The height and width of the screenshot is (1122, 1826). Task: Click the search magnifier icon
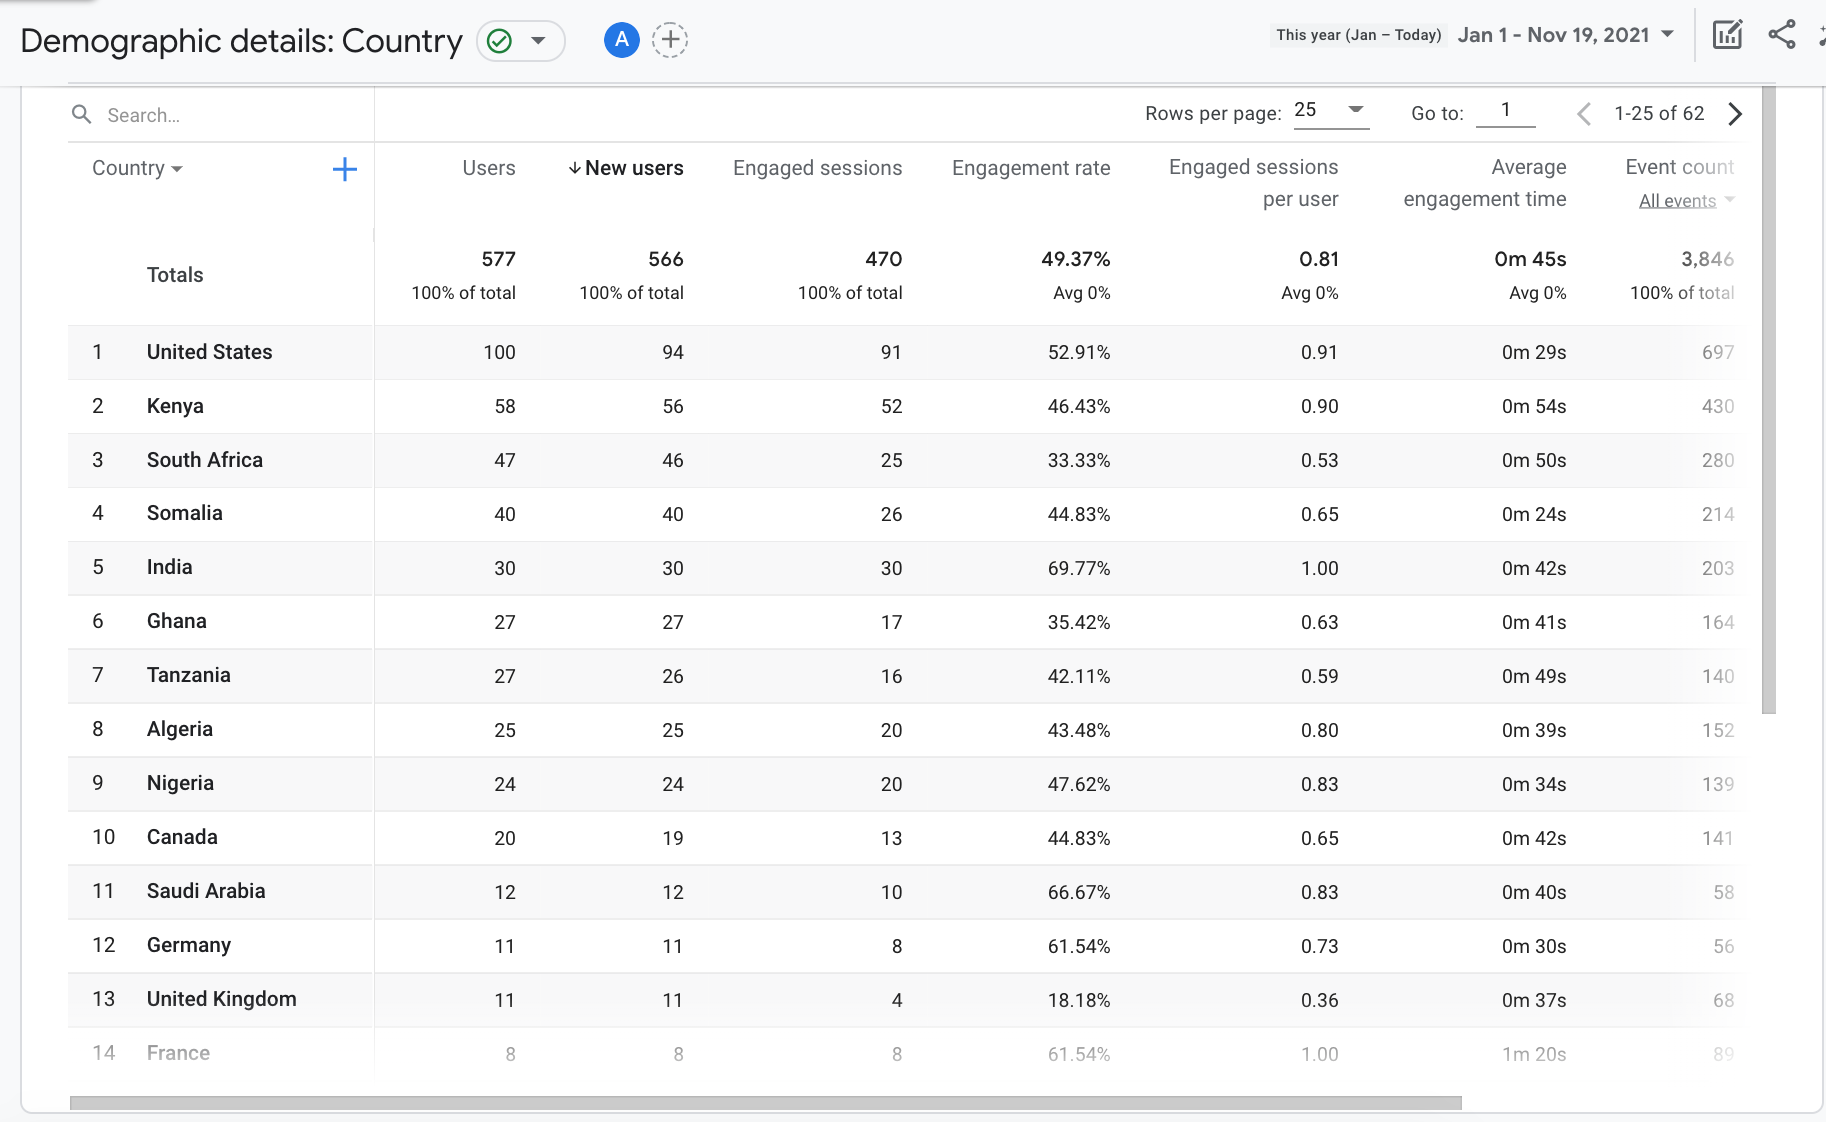[x=82, y=115]
